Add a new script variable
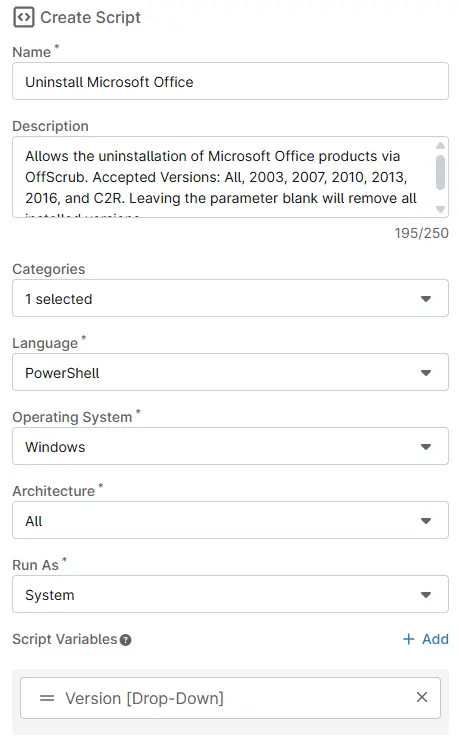Screen dimensions: 458x756 tap(426, 639)
